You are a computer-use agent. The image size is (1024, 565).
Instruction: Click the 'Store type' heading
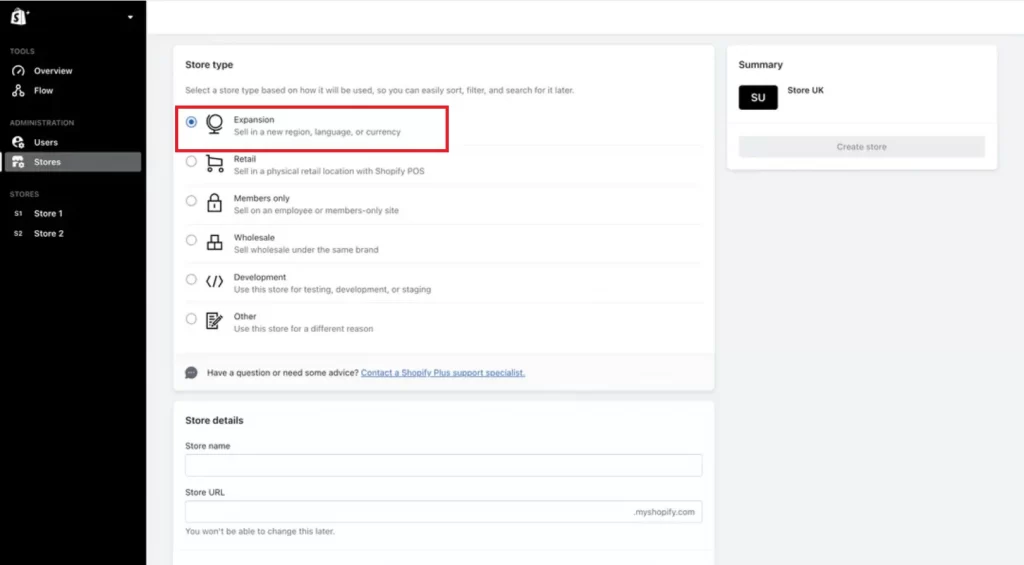pyautogui.click(x=209, y=65)
